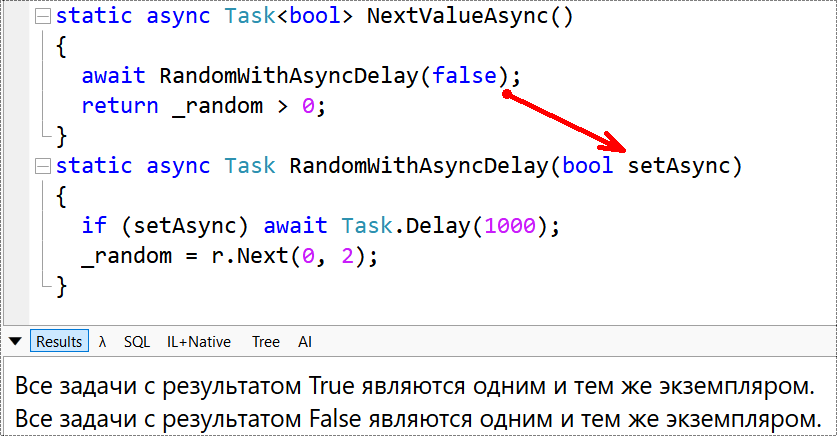Click the 1000 value in Task.Delay
The height and width of the screenshot is (436, 837).
click(x=510, y=226)
